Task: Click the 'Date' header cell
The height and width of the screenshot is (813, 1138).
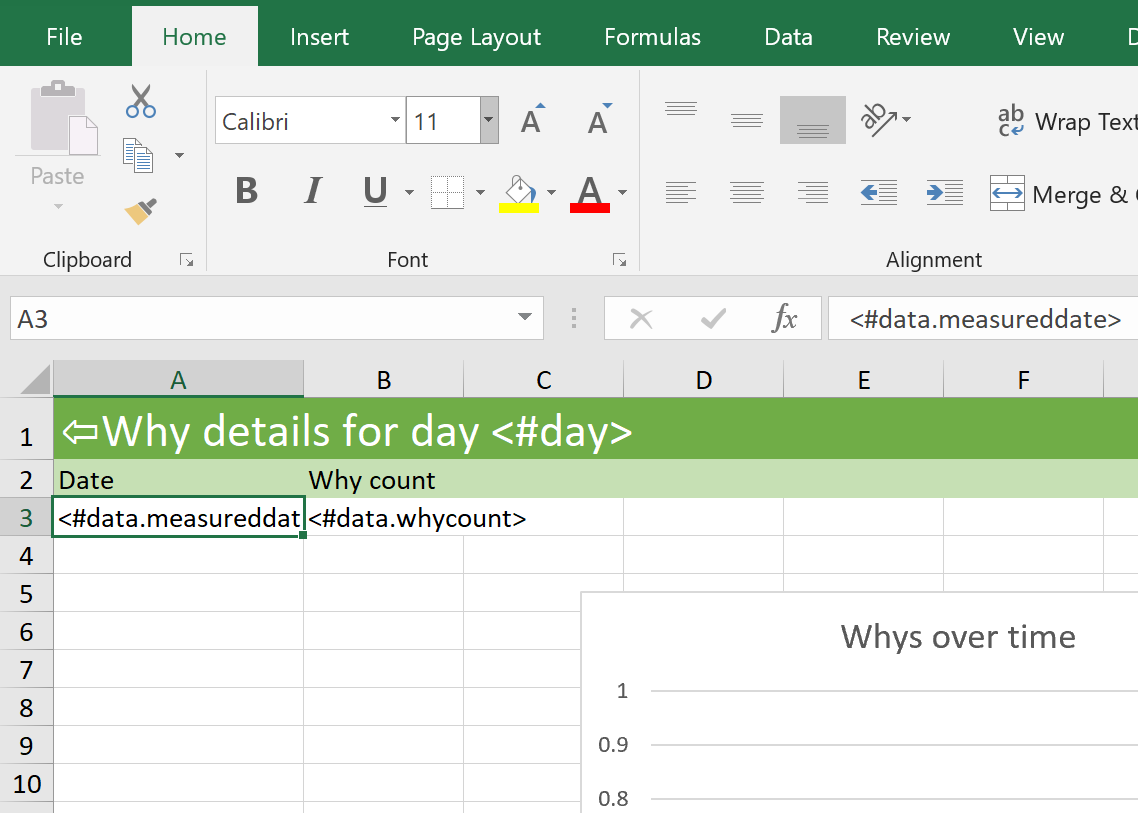Action: click(179, 479)
